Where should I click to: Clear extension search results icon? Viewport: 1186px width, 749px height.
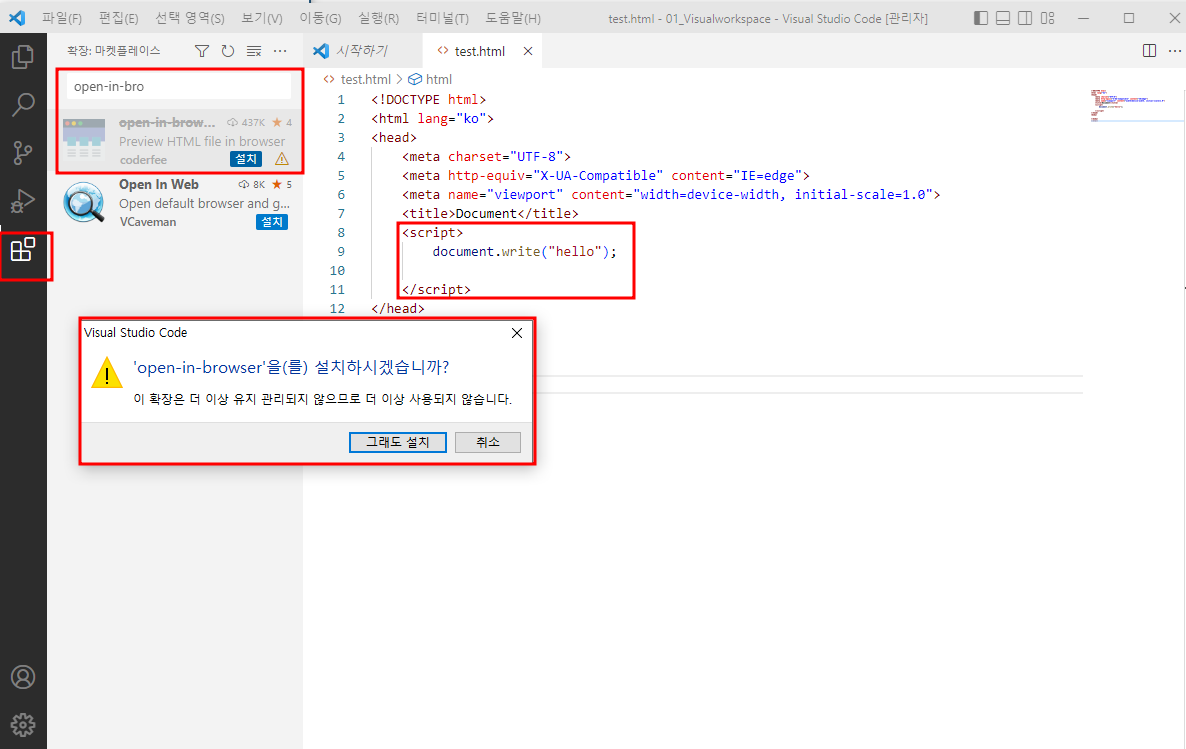(x=254, y=51)
